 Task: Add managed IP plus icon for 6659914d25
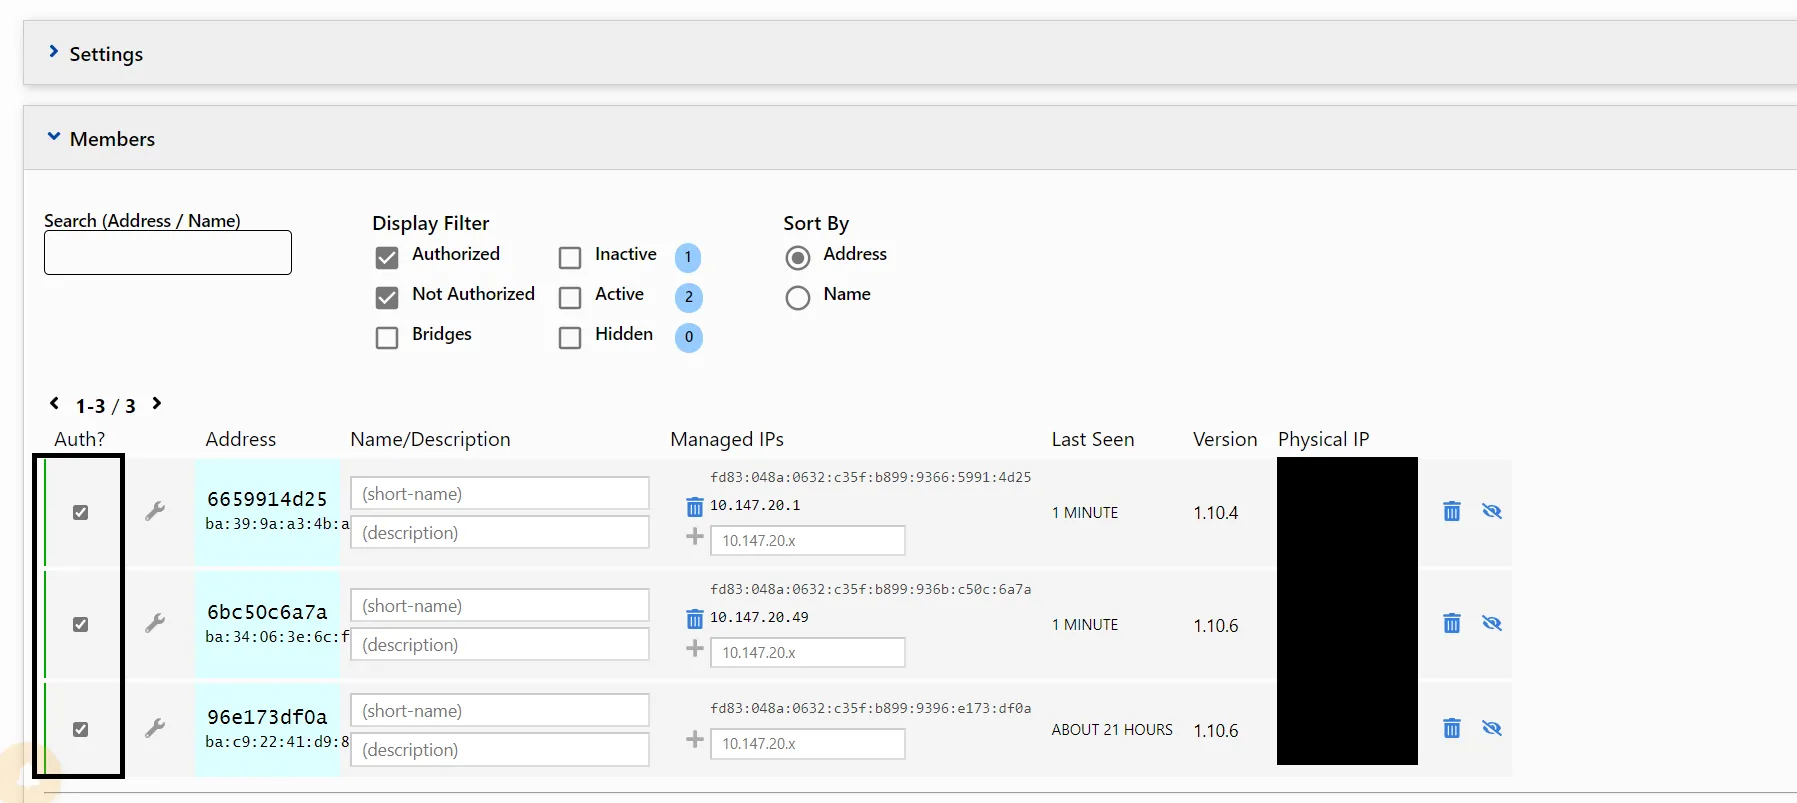coord(695,537)
